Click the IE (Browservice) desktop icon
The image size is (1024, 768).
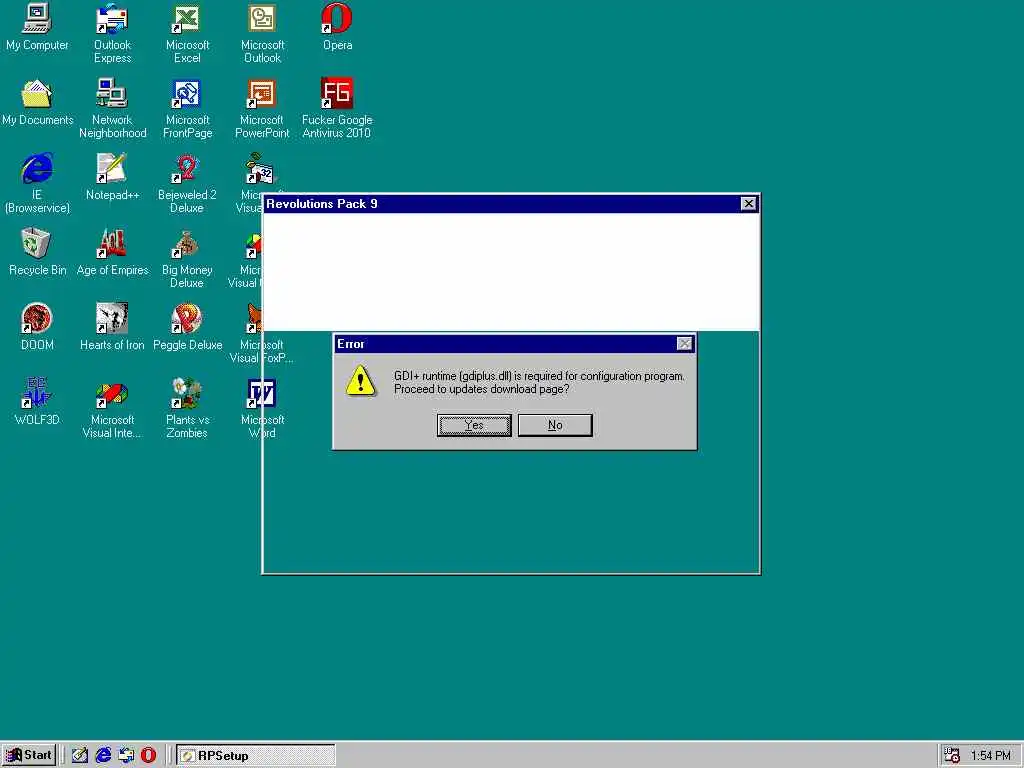tap(37, 184)
